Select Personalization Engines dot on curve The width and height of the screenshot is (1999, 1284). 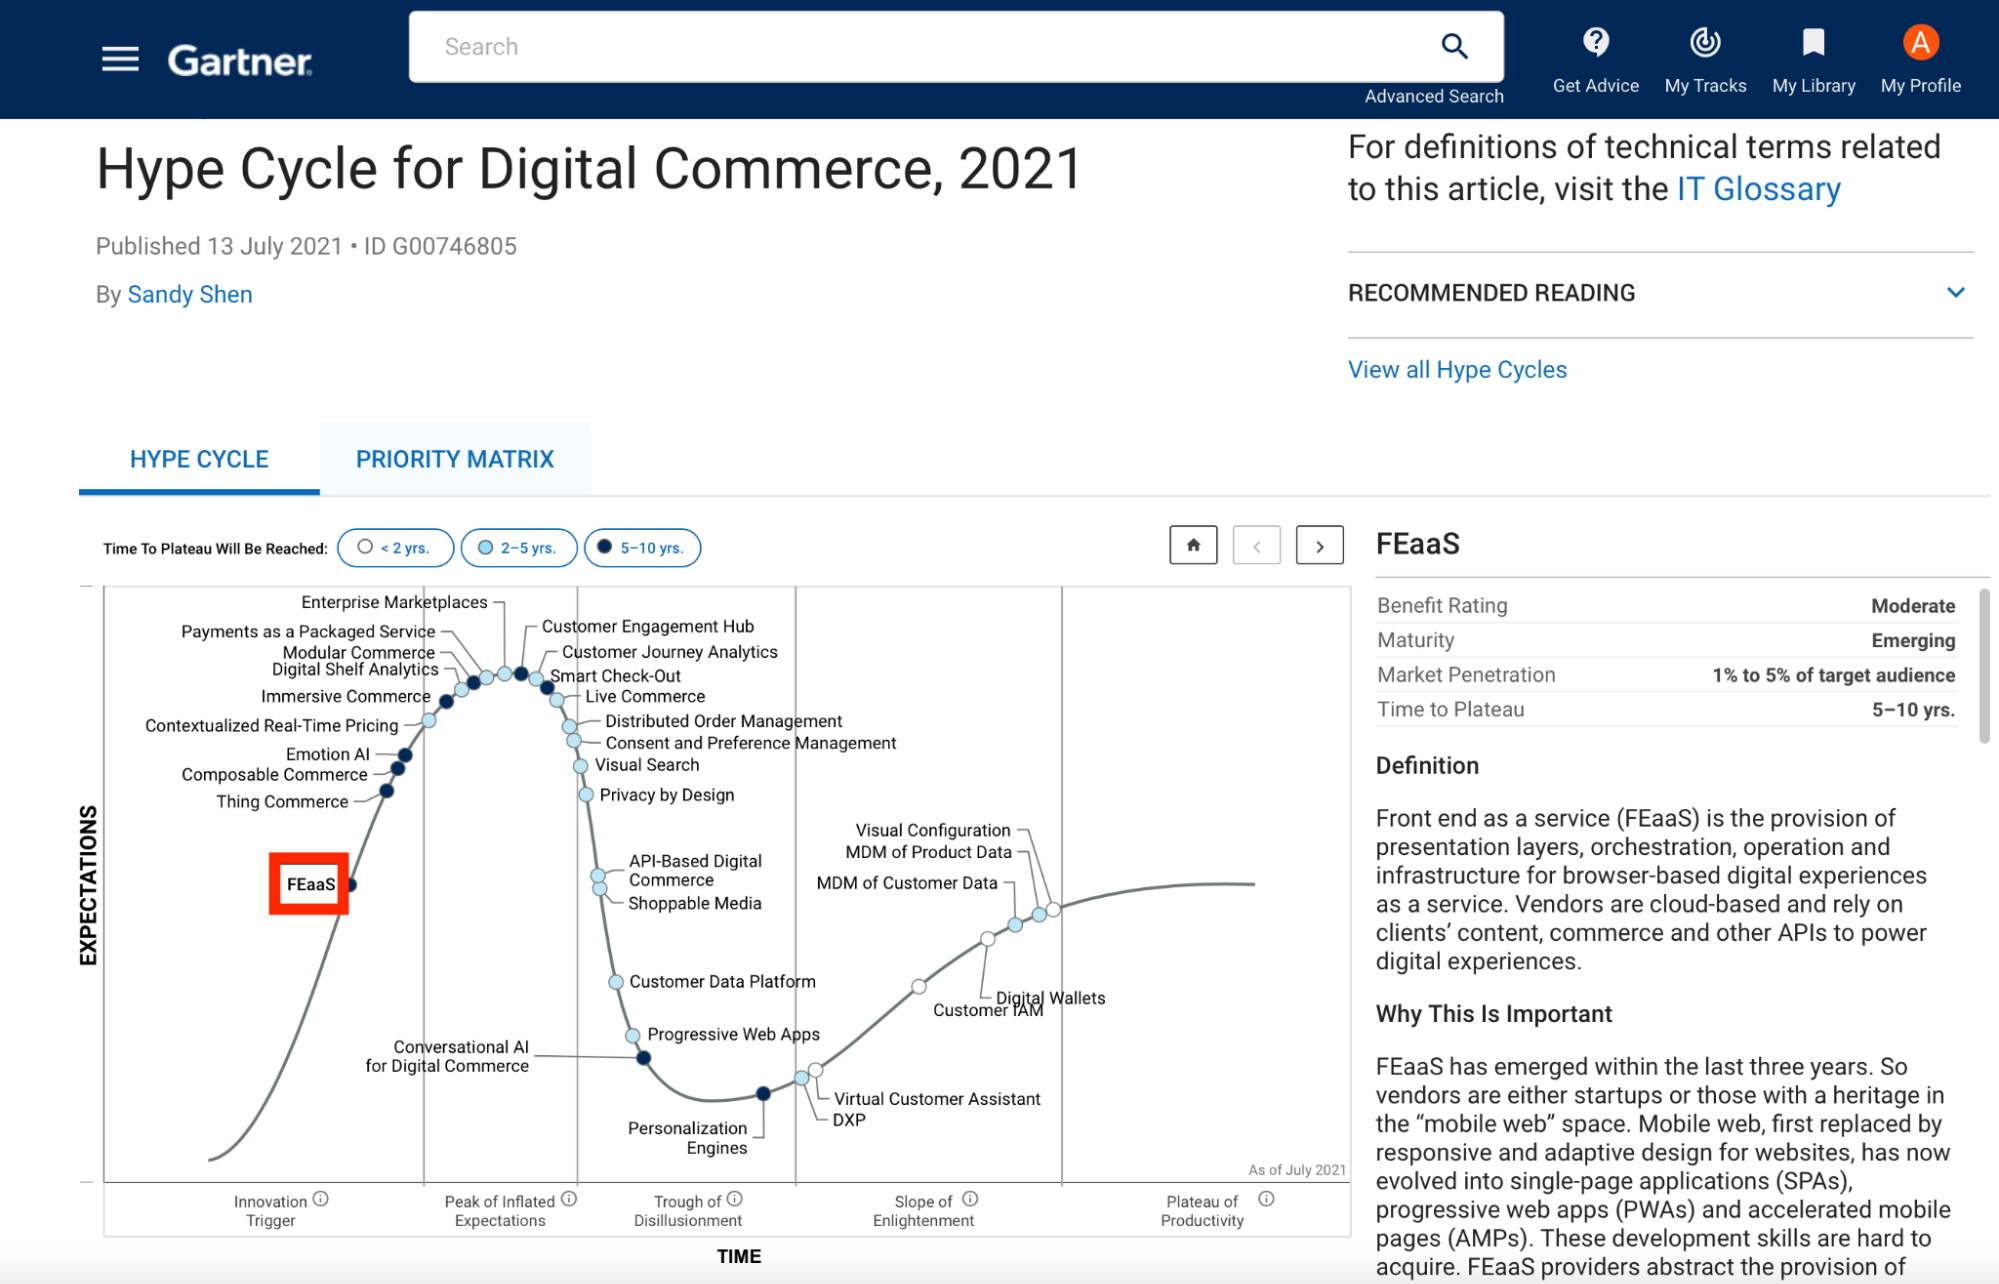coord(763,1093)
